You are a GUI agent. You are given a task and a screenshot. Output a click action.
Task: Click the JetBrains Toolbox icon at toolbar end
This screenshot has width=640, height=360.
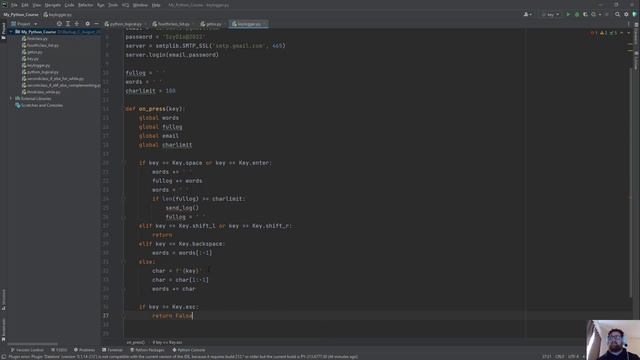(635, 15)
